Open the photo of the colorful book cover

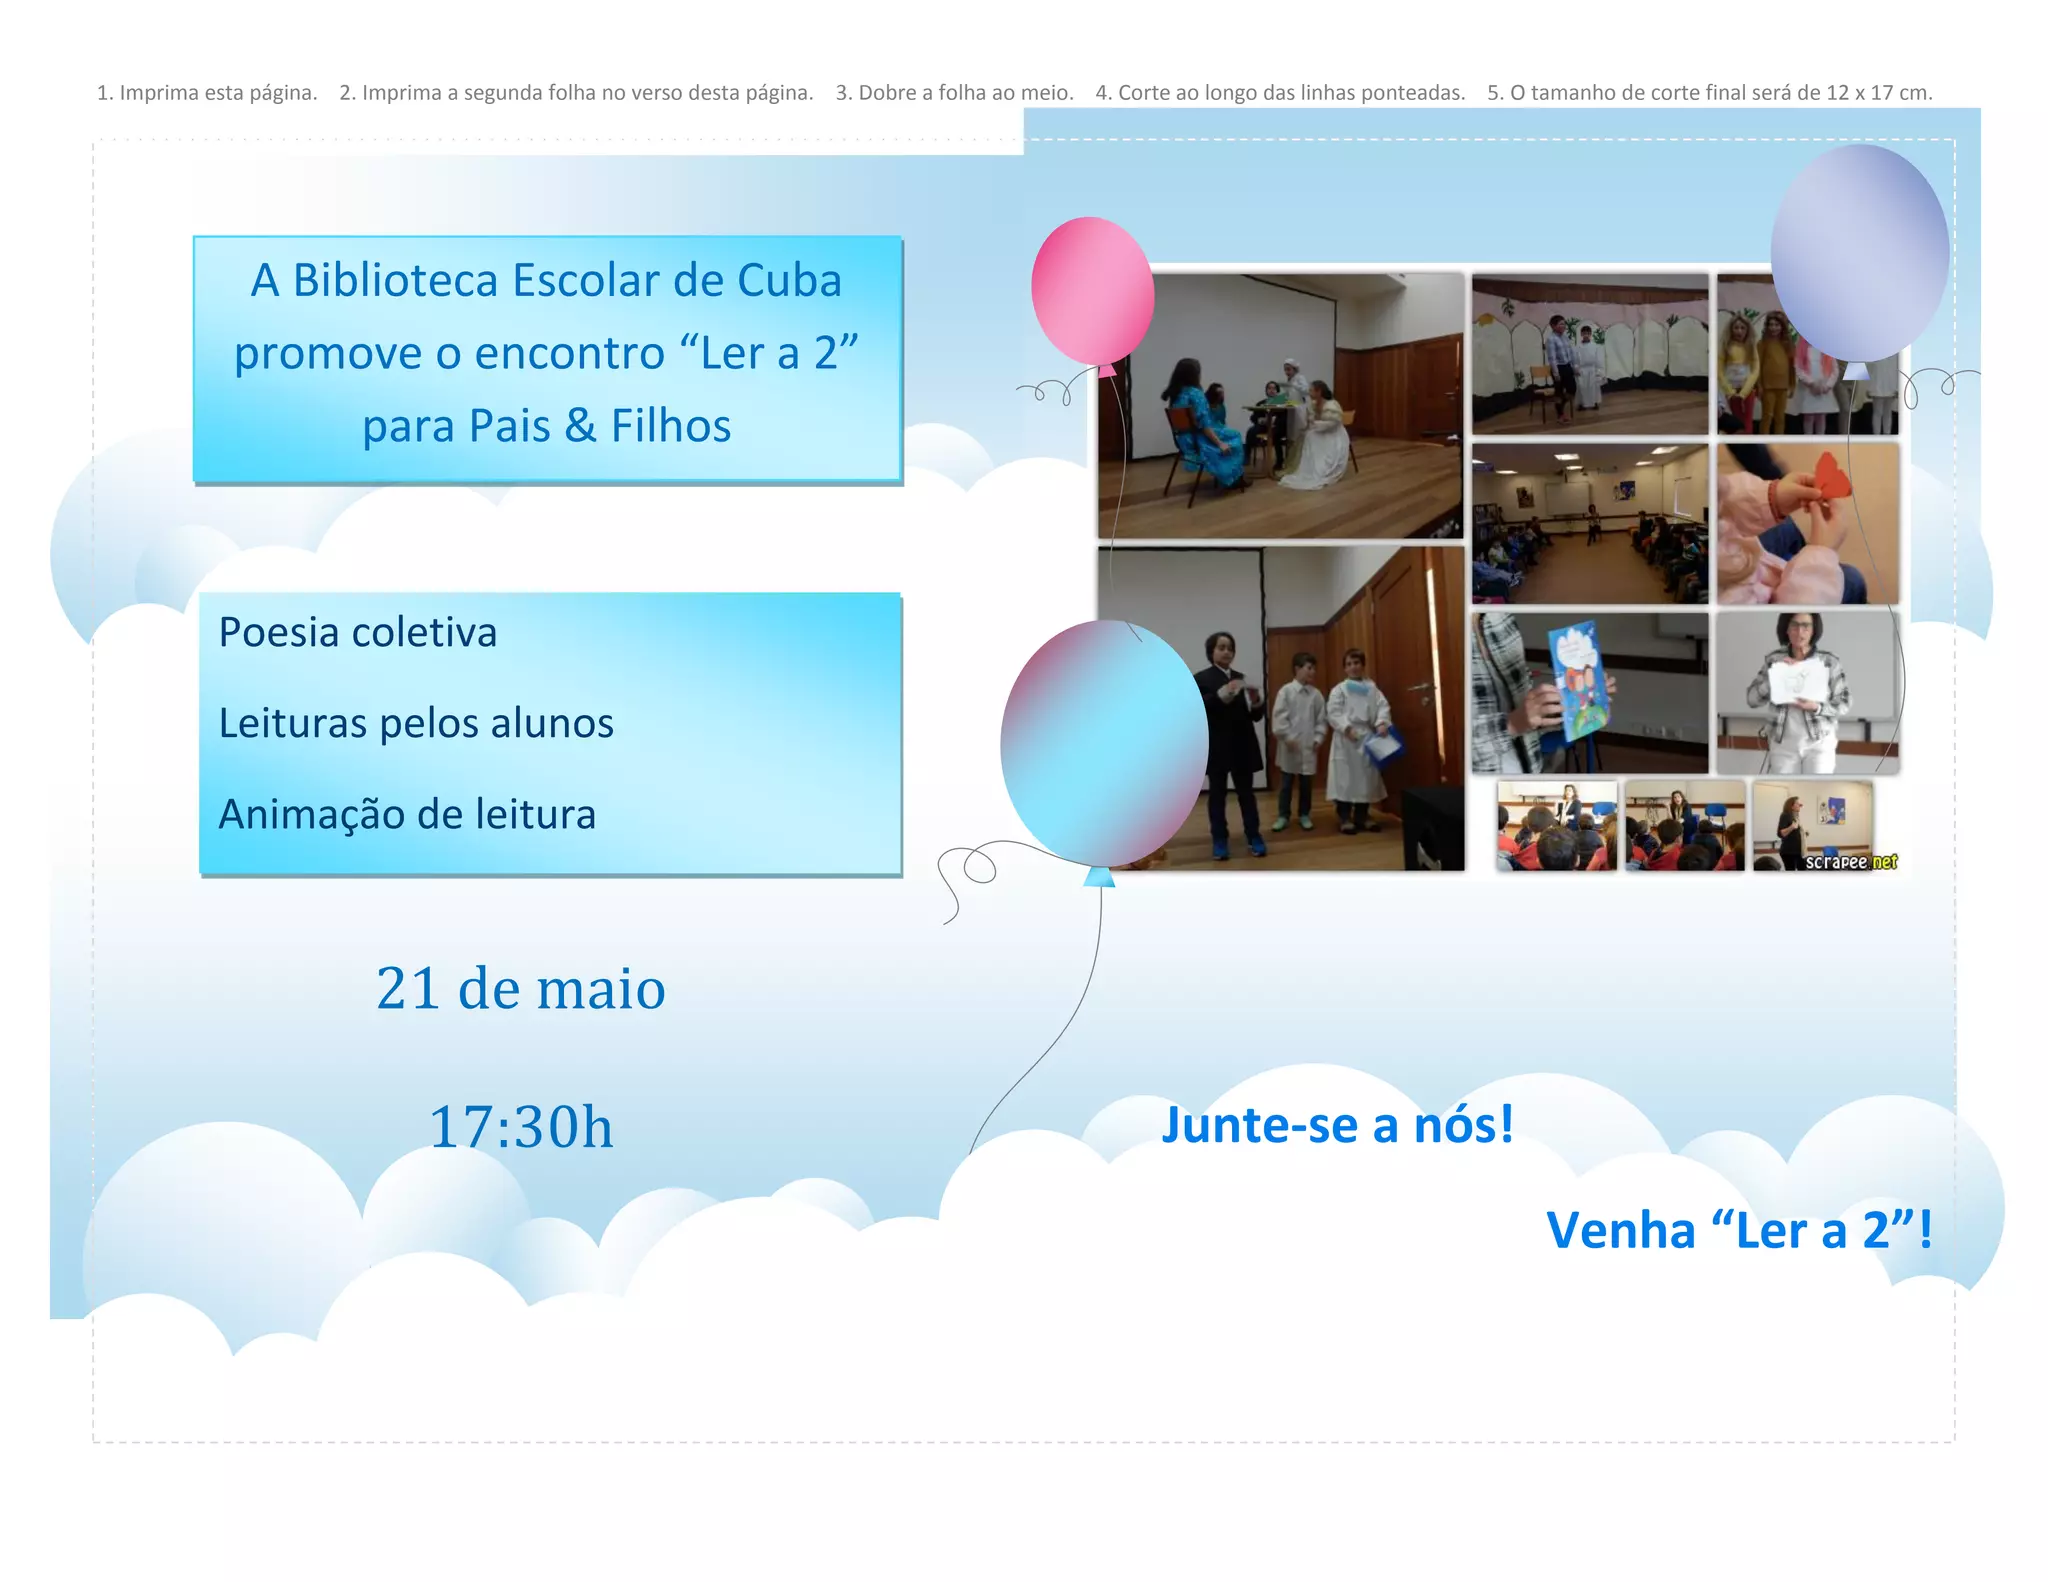point(1589,692)
